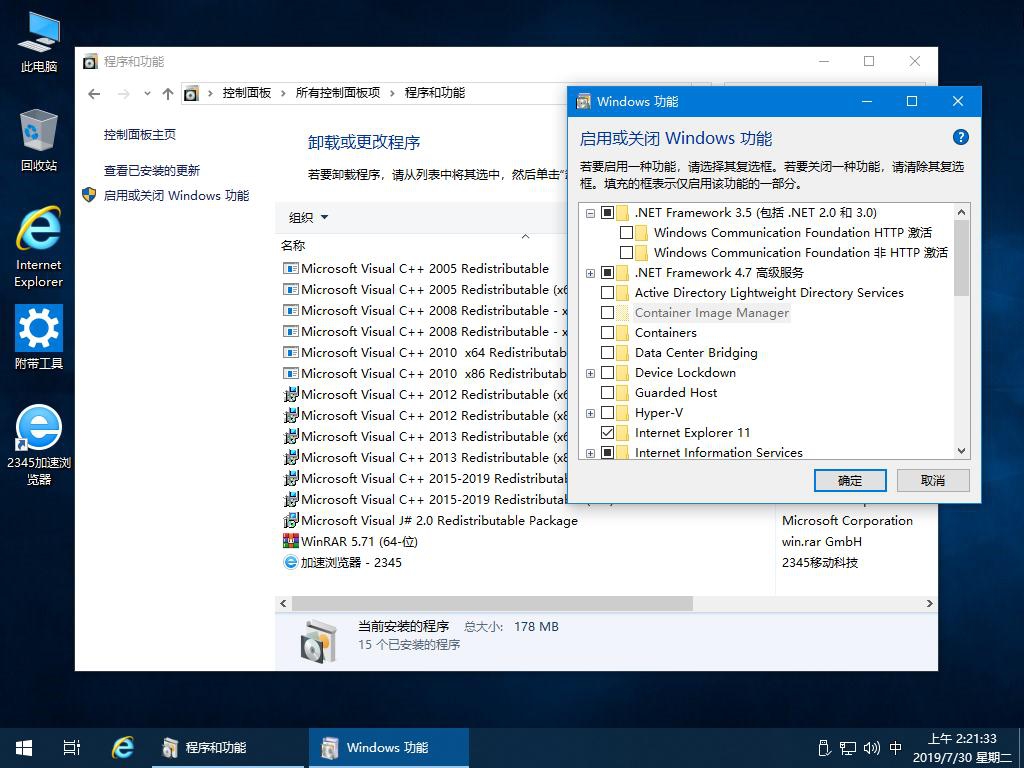The width and height of the screenshot is (1024, 768).
Task: Click features list scroll up arrow
Action: (961, 212)
